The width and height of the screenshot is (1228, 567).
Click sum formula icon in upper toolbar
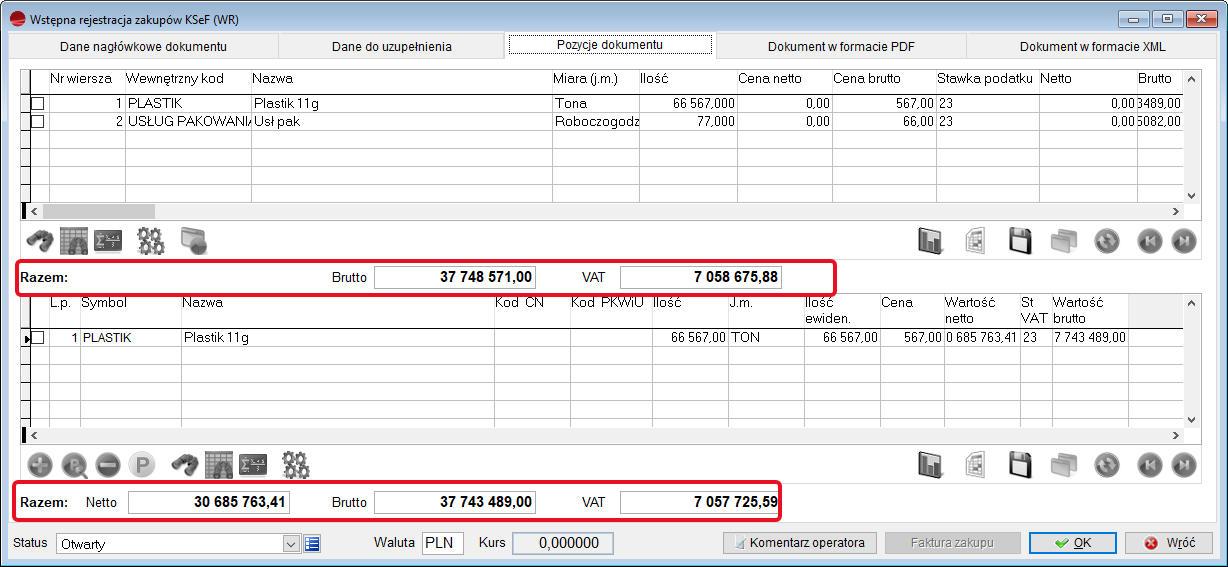pyautogui.click(x=107, y=240)
